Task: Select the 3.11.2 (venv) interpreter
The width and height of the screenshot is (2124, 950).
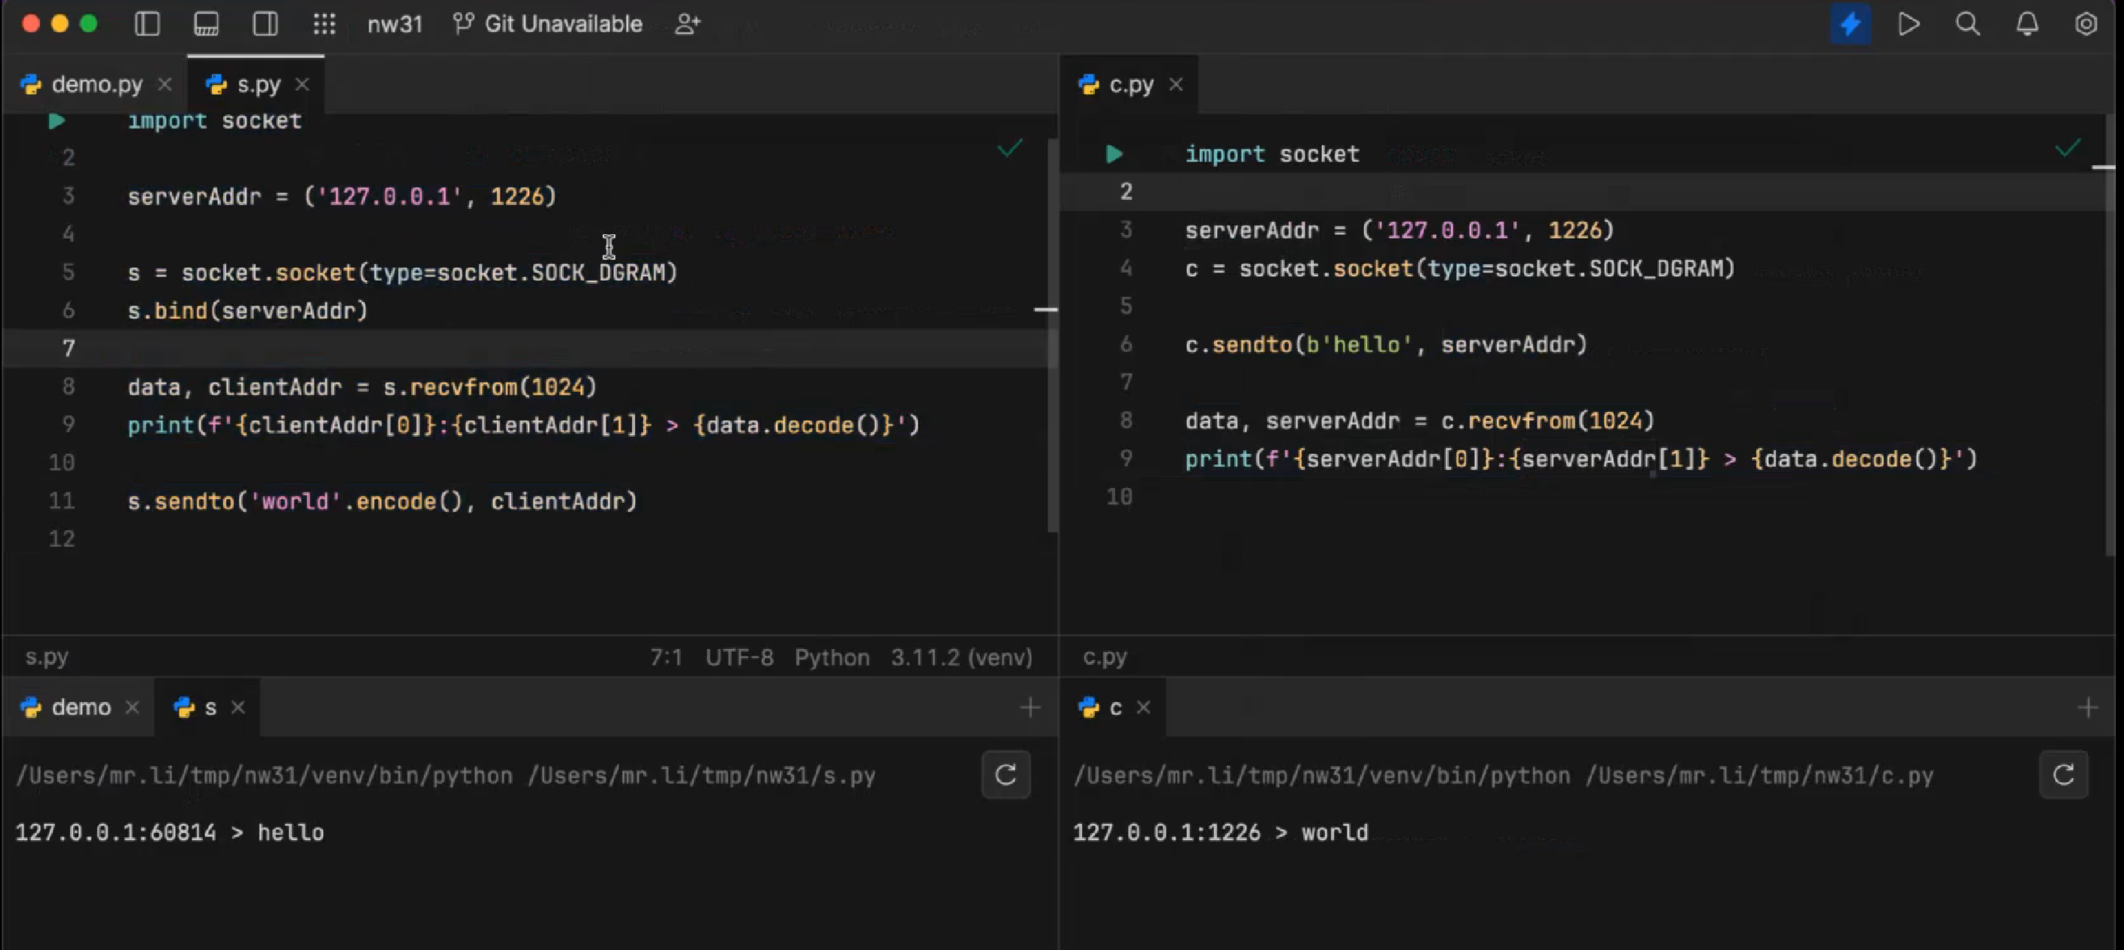Action: coord(961,657)
